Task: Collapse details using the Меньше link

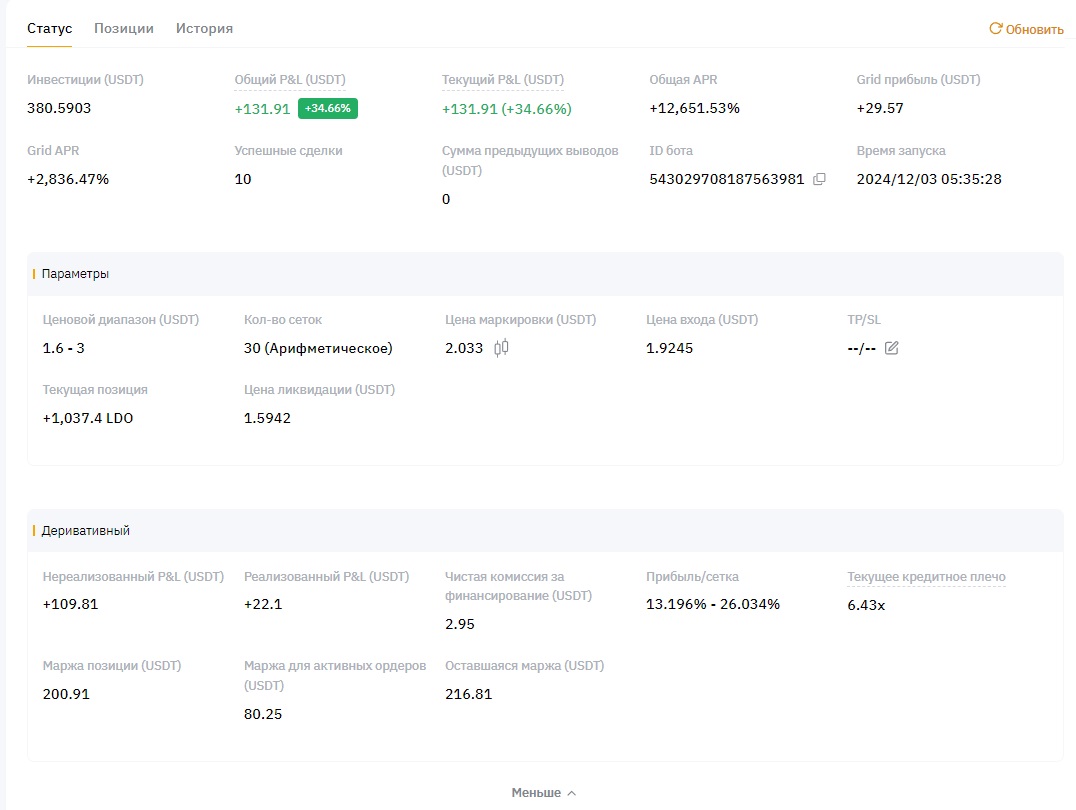Action: click(536, 792)
